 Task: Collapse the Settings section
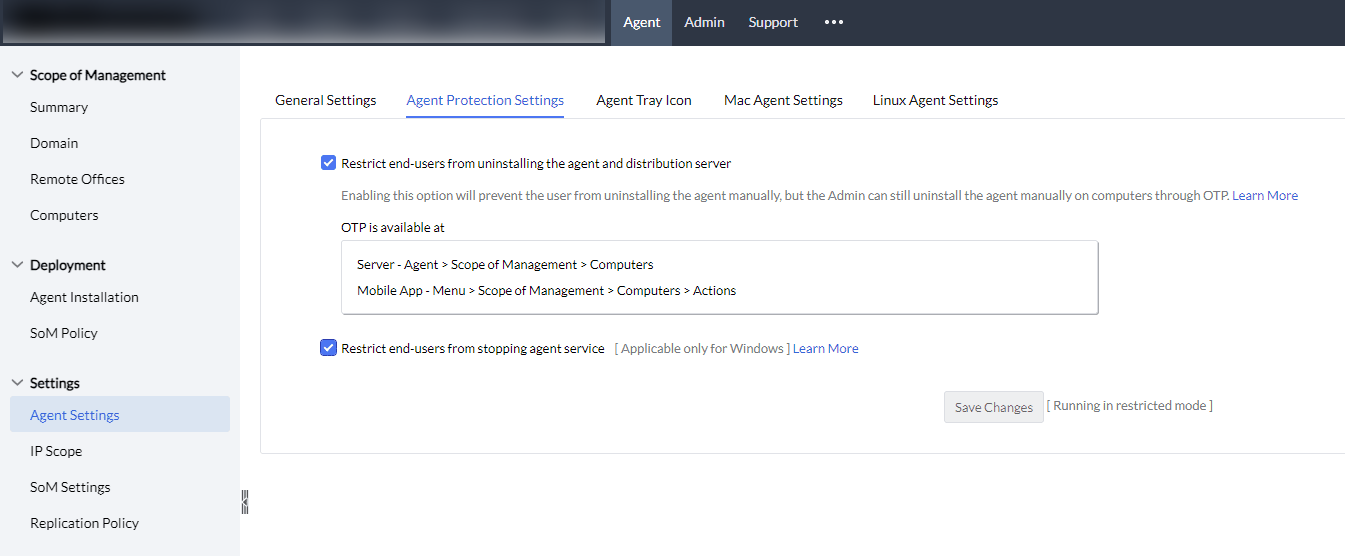pyautogui.click(x=17, y=383)
